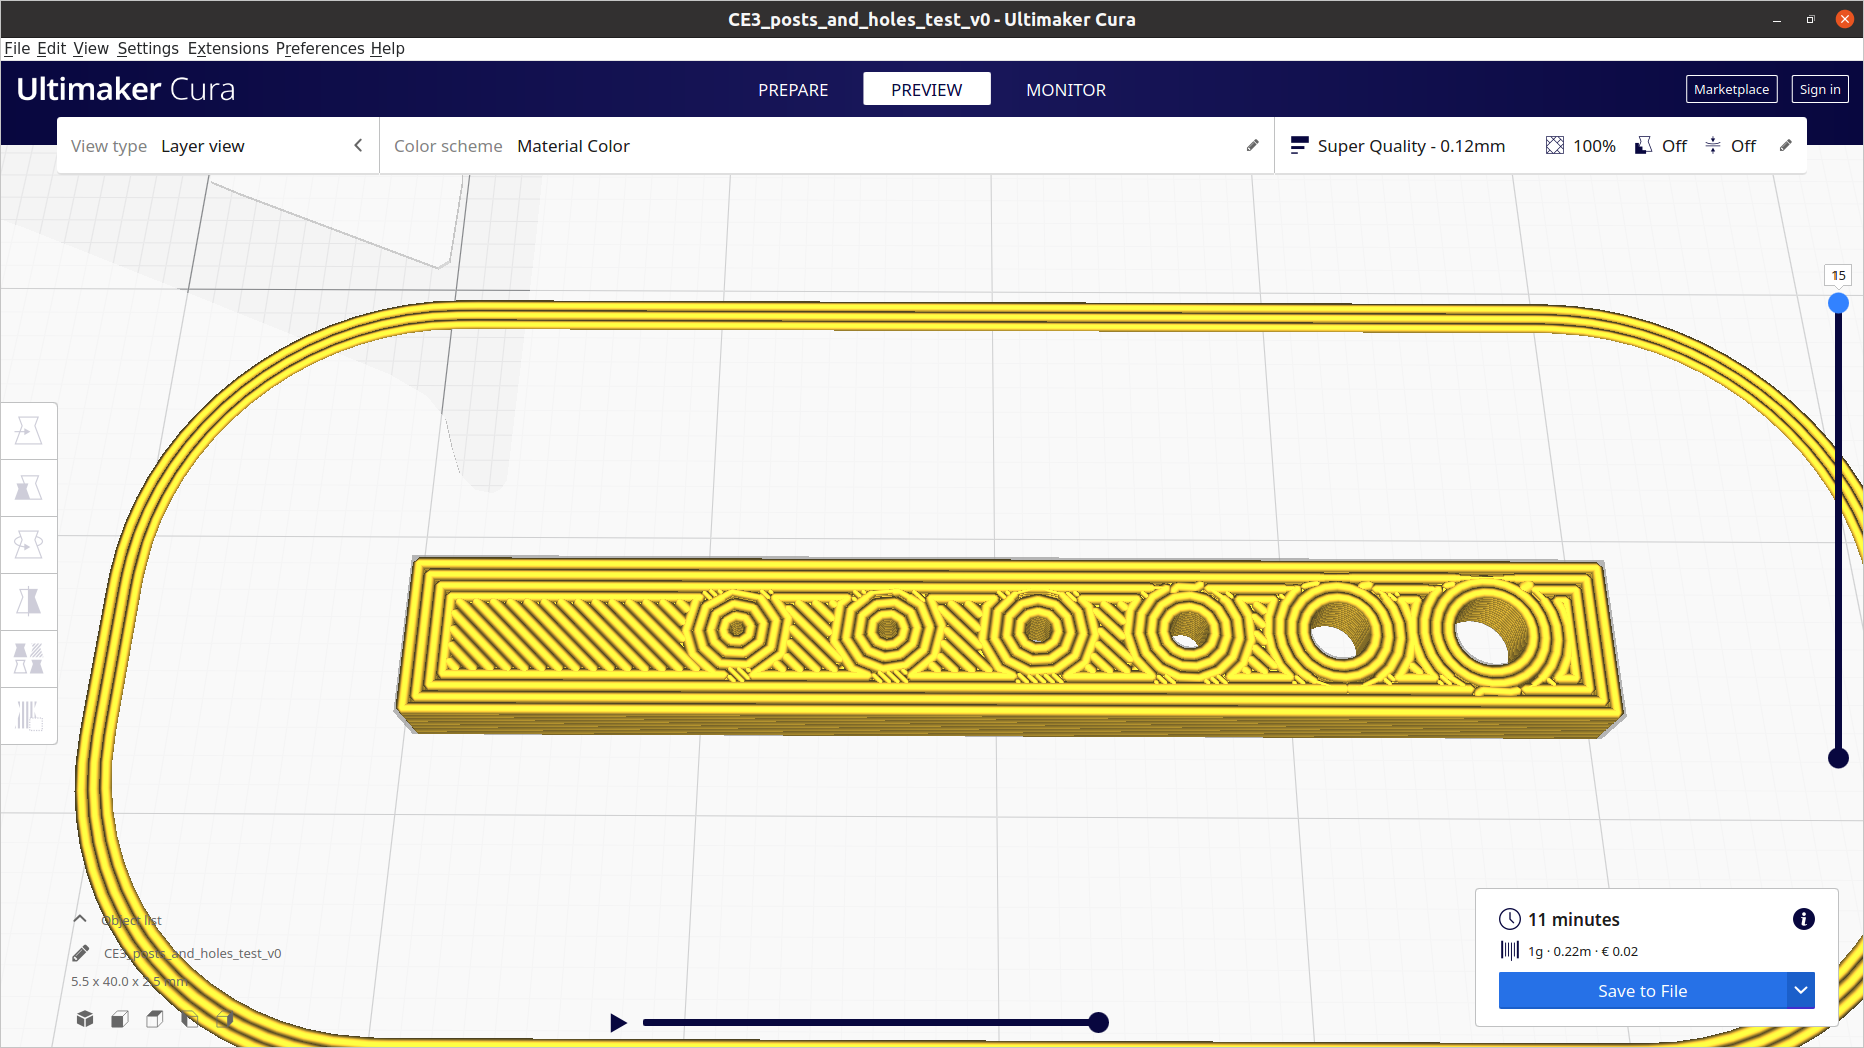
Task: Switch to the PREPARE stage tab
Action: click(x=793, y=90)
